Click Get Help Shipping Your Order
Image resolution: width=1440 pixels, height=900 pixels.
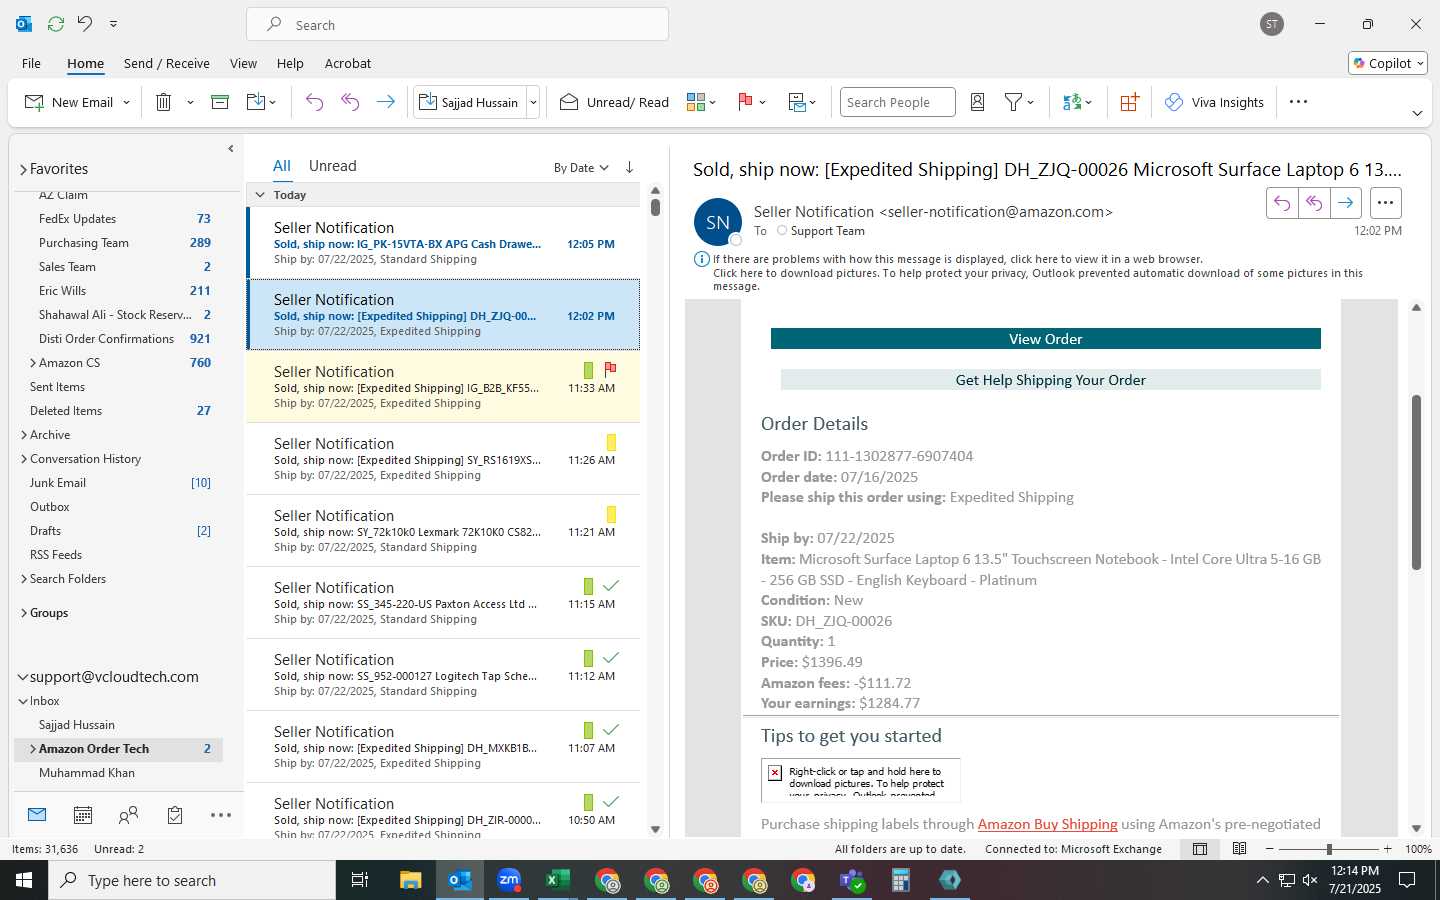1050,380
